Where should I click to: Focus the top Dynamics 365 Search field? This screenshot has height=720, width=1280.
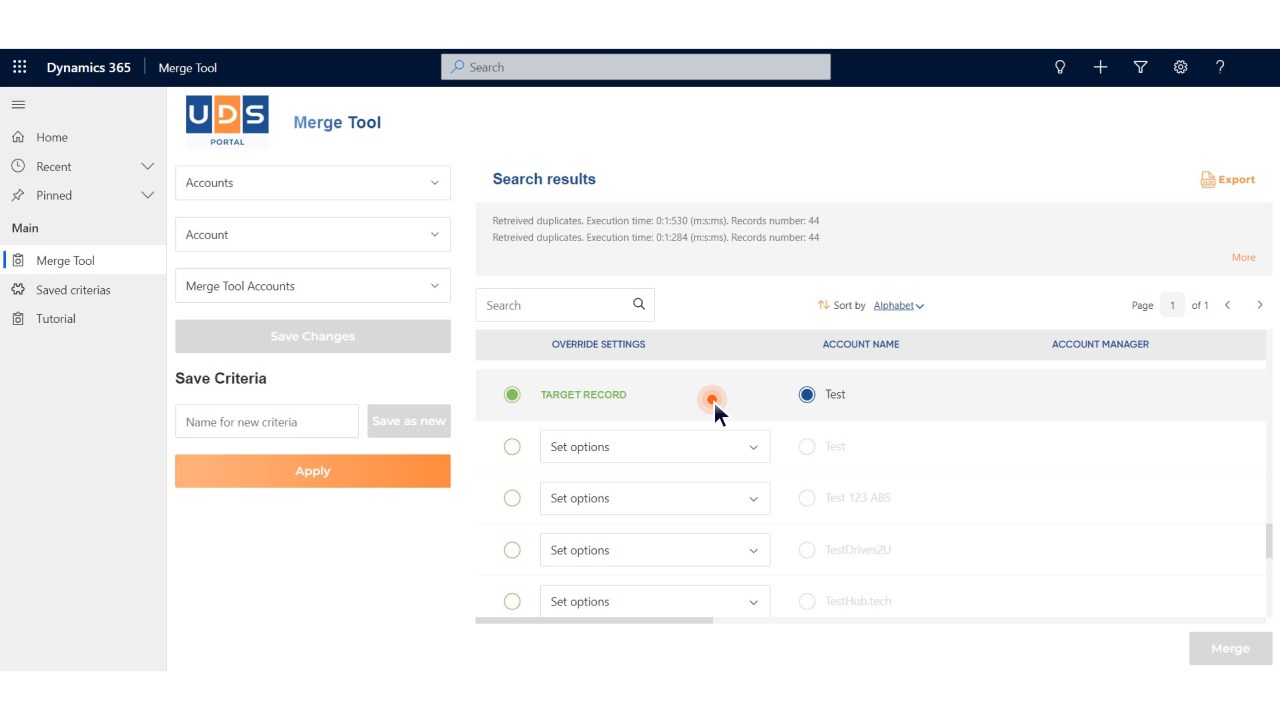636,67
